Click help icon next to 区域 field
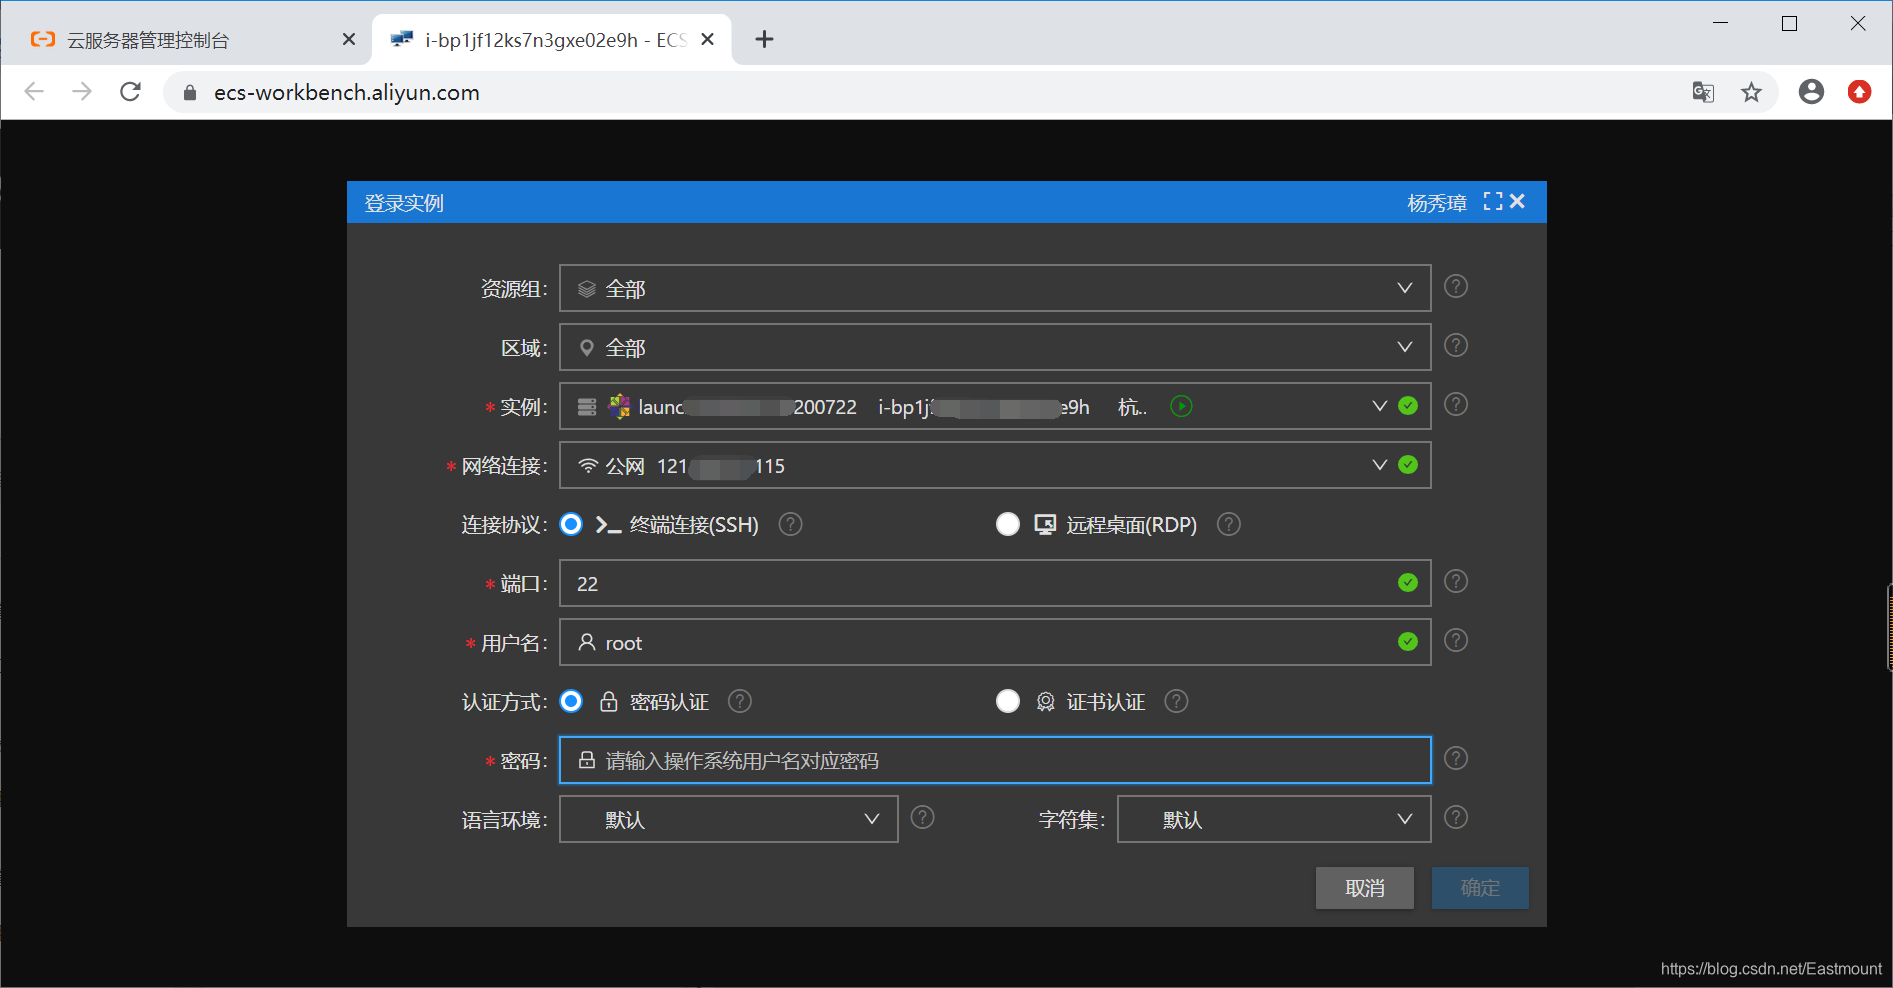This screenshot has width=1893, height=988. (1456, 346)
